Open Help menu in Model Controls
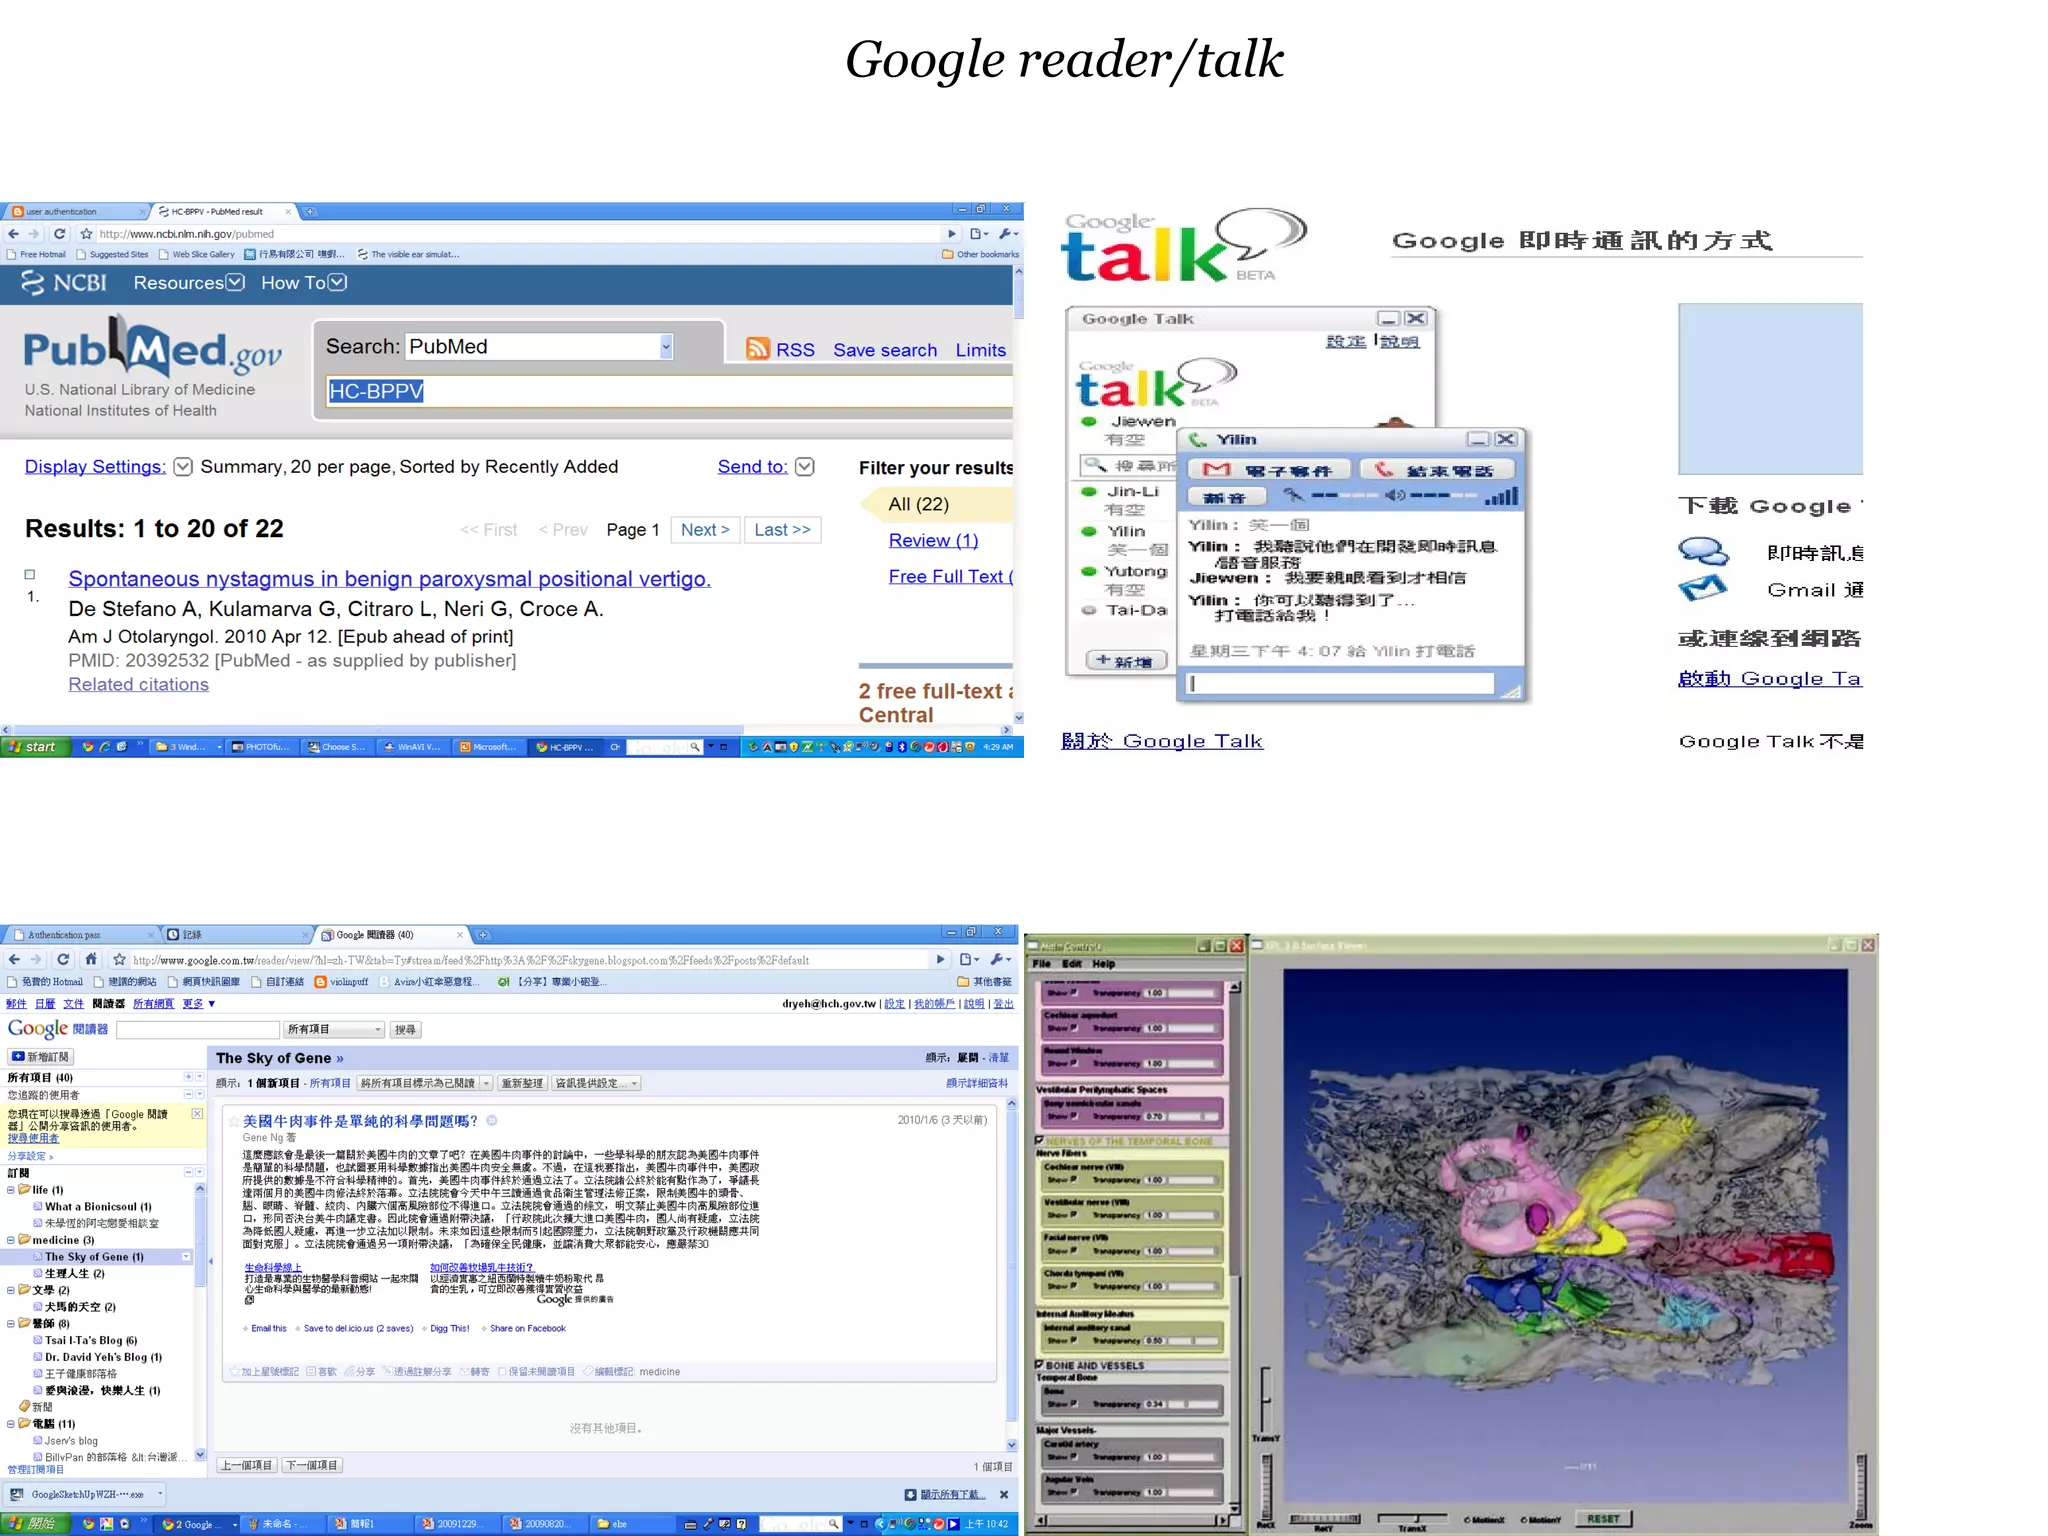This screenshot has width=2048, height=1536. 1103,964
